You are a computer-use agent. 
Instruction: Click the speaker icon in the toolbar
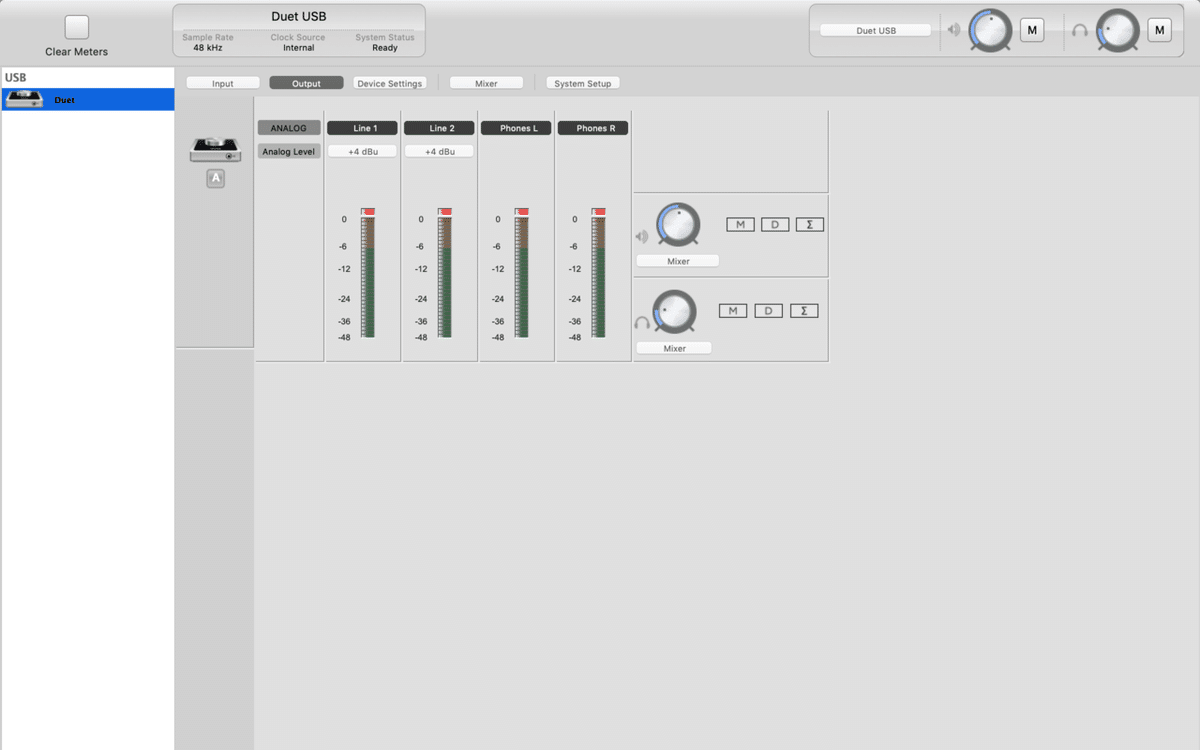point(954,30)
